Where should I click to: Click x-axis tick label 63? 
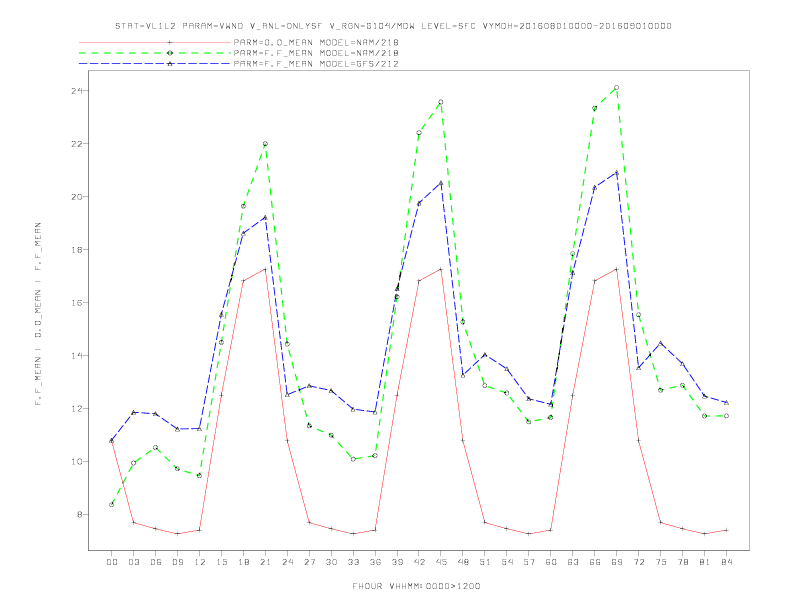click(573, 562)
